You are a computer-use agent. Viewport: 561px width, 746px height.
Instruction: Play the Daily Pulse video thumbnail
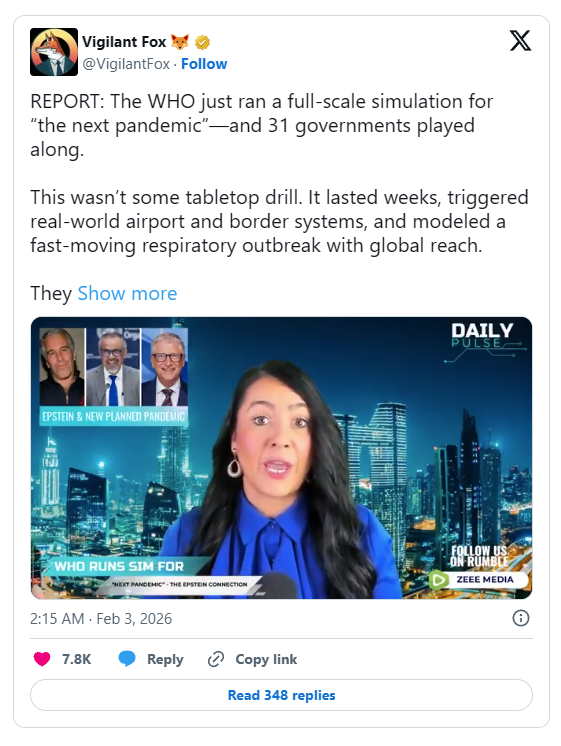coord(281,458)
